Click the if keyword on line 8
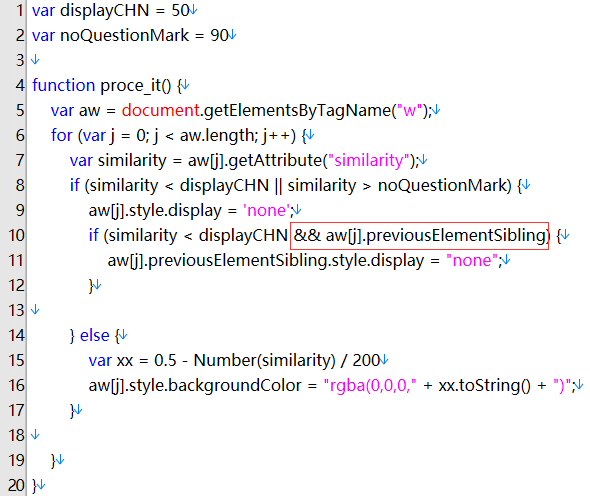 (x=75, y=185)
